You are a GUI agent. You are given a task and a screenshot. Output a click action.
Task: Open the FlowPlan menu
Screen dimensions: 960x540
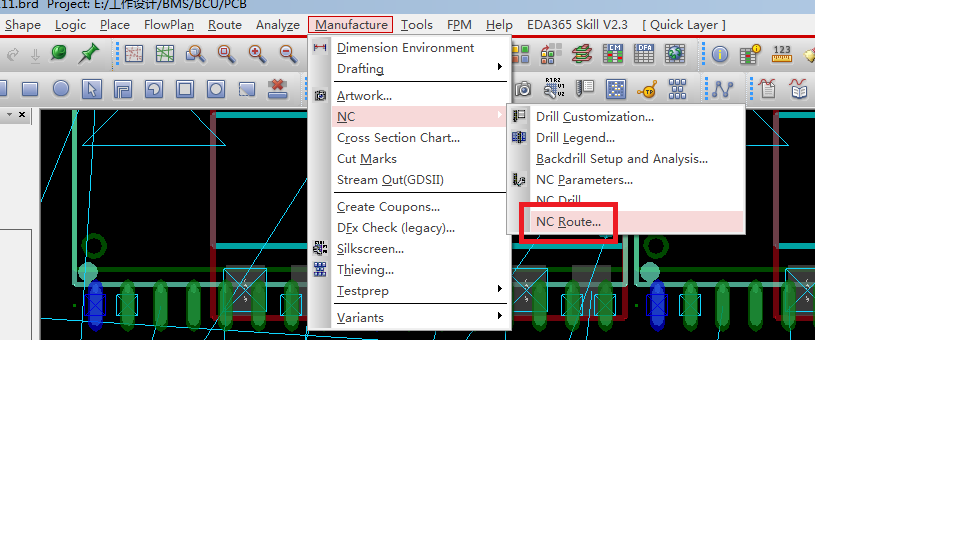(x=169, y=25)
